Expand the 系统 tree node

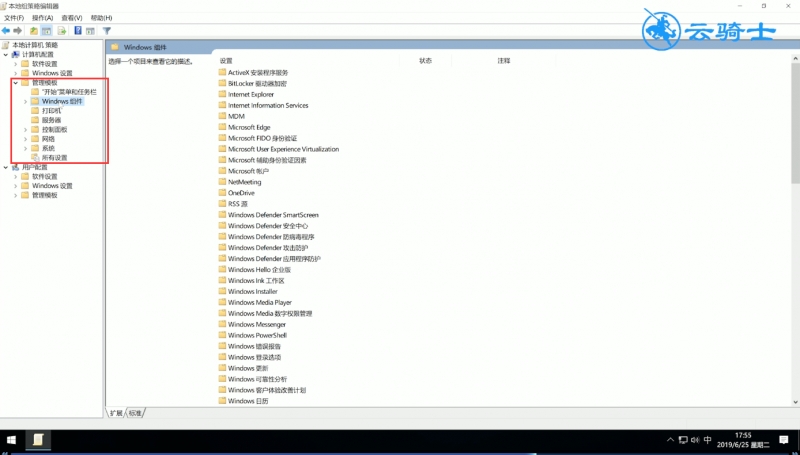tap(25, 148)
